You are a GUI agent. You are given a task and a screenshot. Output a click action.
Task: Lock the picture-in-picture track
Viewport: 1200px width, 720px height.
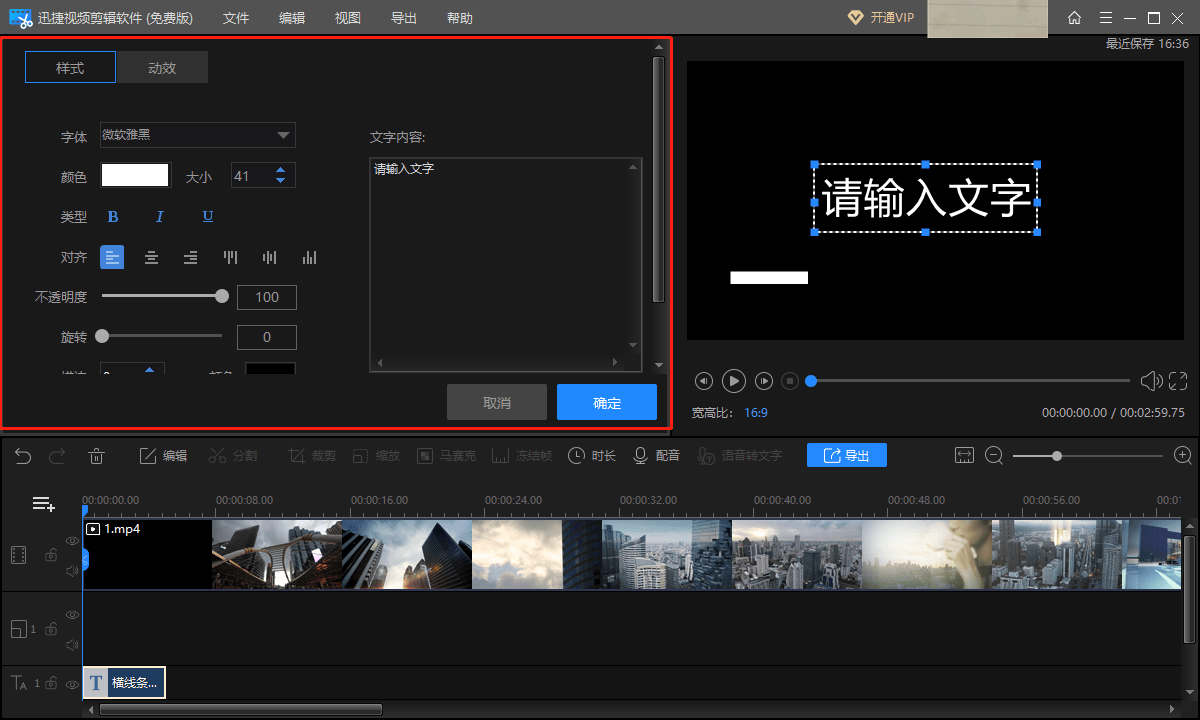(x=50, y=629)
